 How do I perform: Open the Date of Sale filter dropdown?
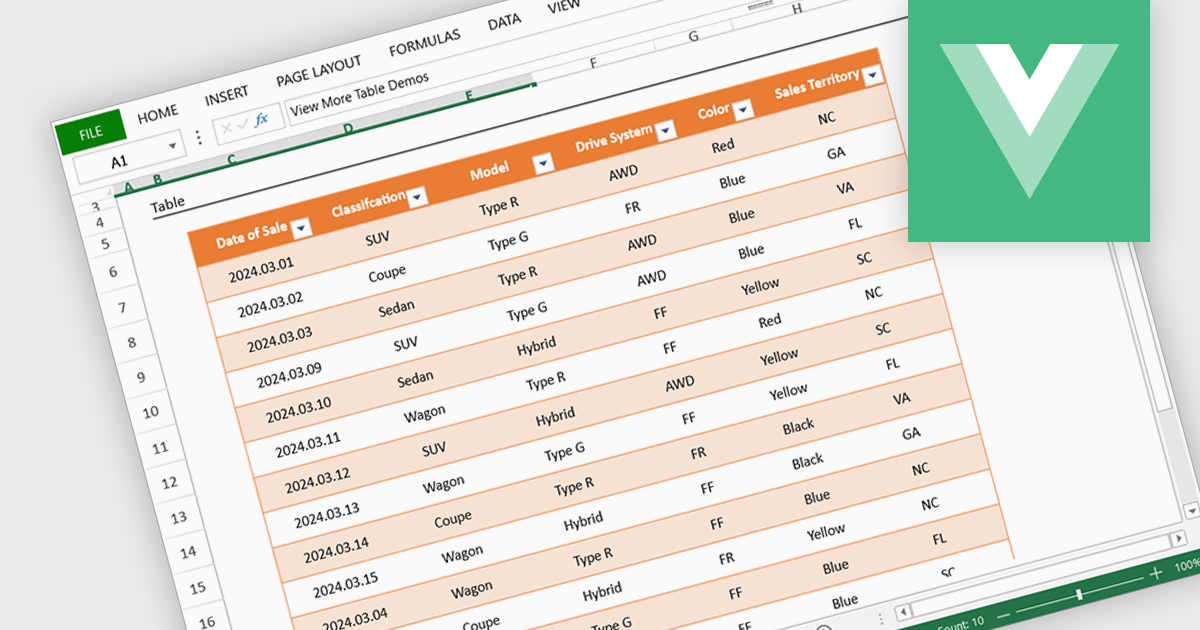300,228
